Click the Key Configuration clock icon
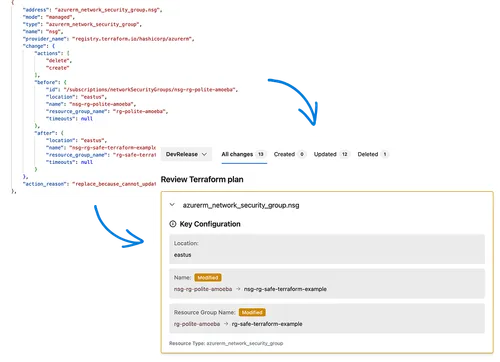Image resolution: width=500 pixels, height=362 pixels. 173,224
